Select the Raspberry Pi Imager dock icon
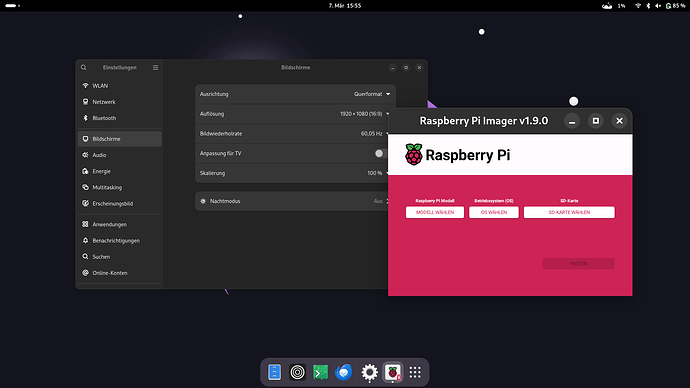 [393, 372]
